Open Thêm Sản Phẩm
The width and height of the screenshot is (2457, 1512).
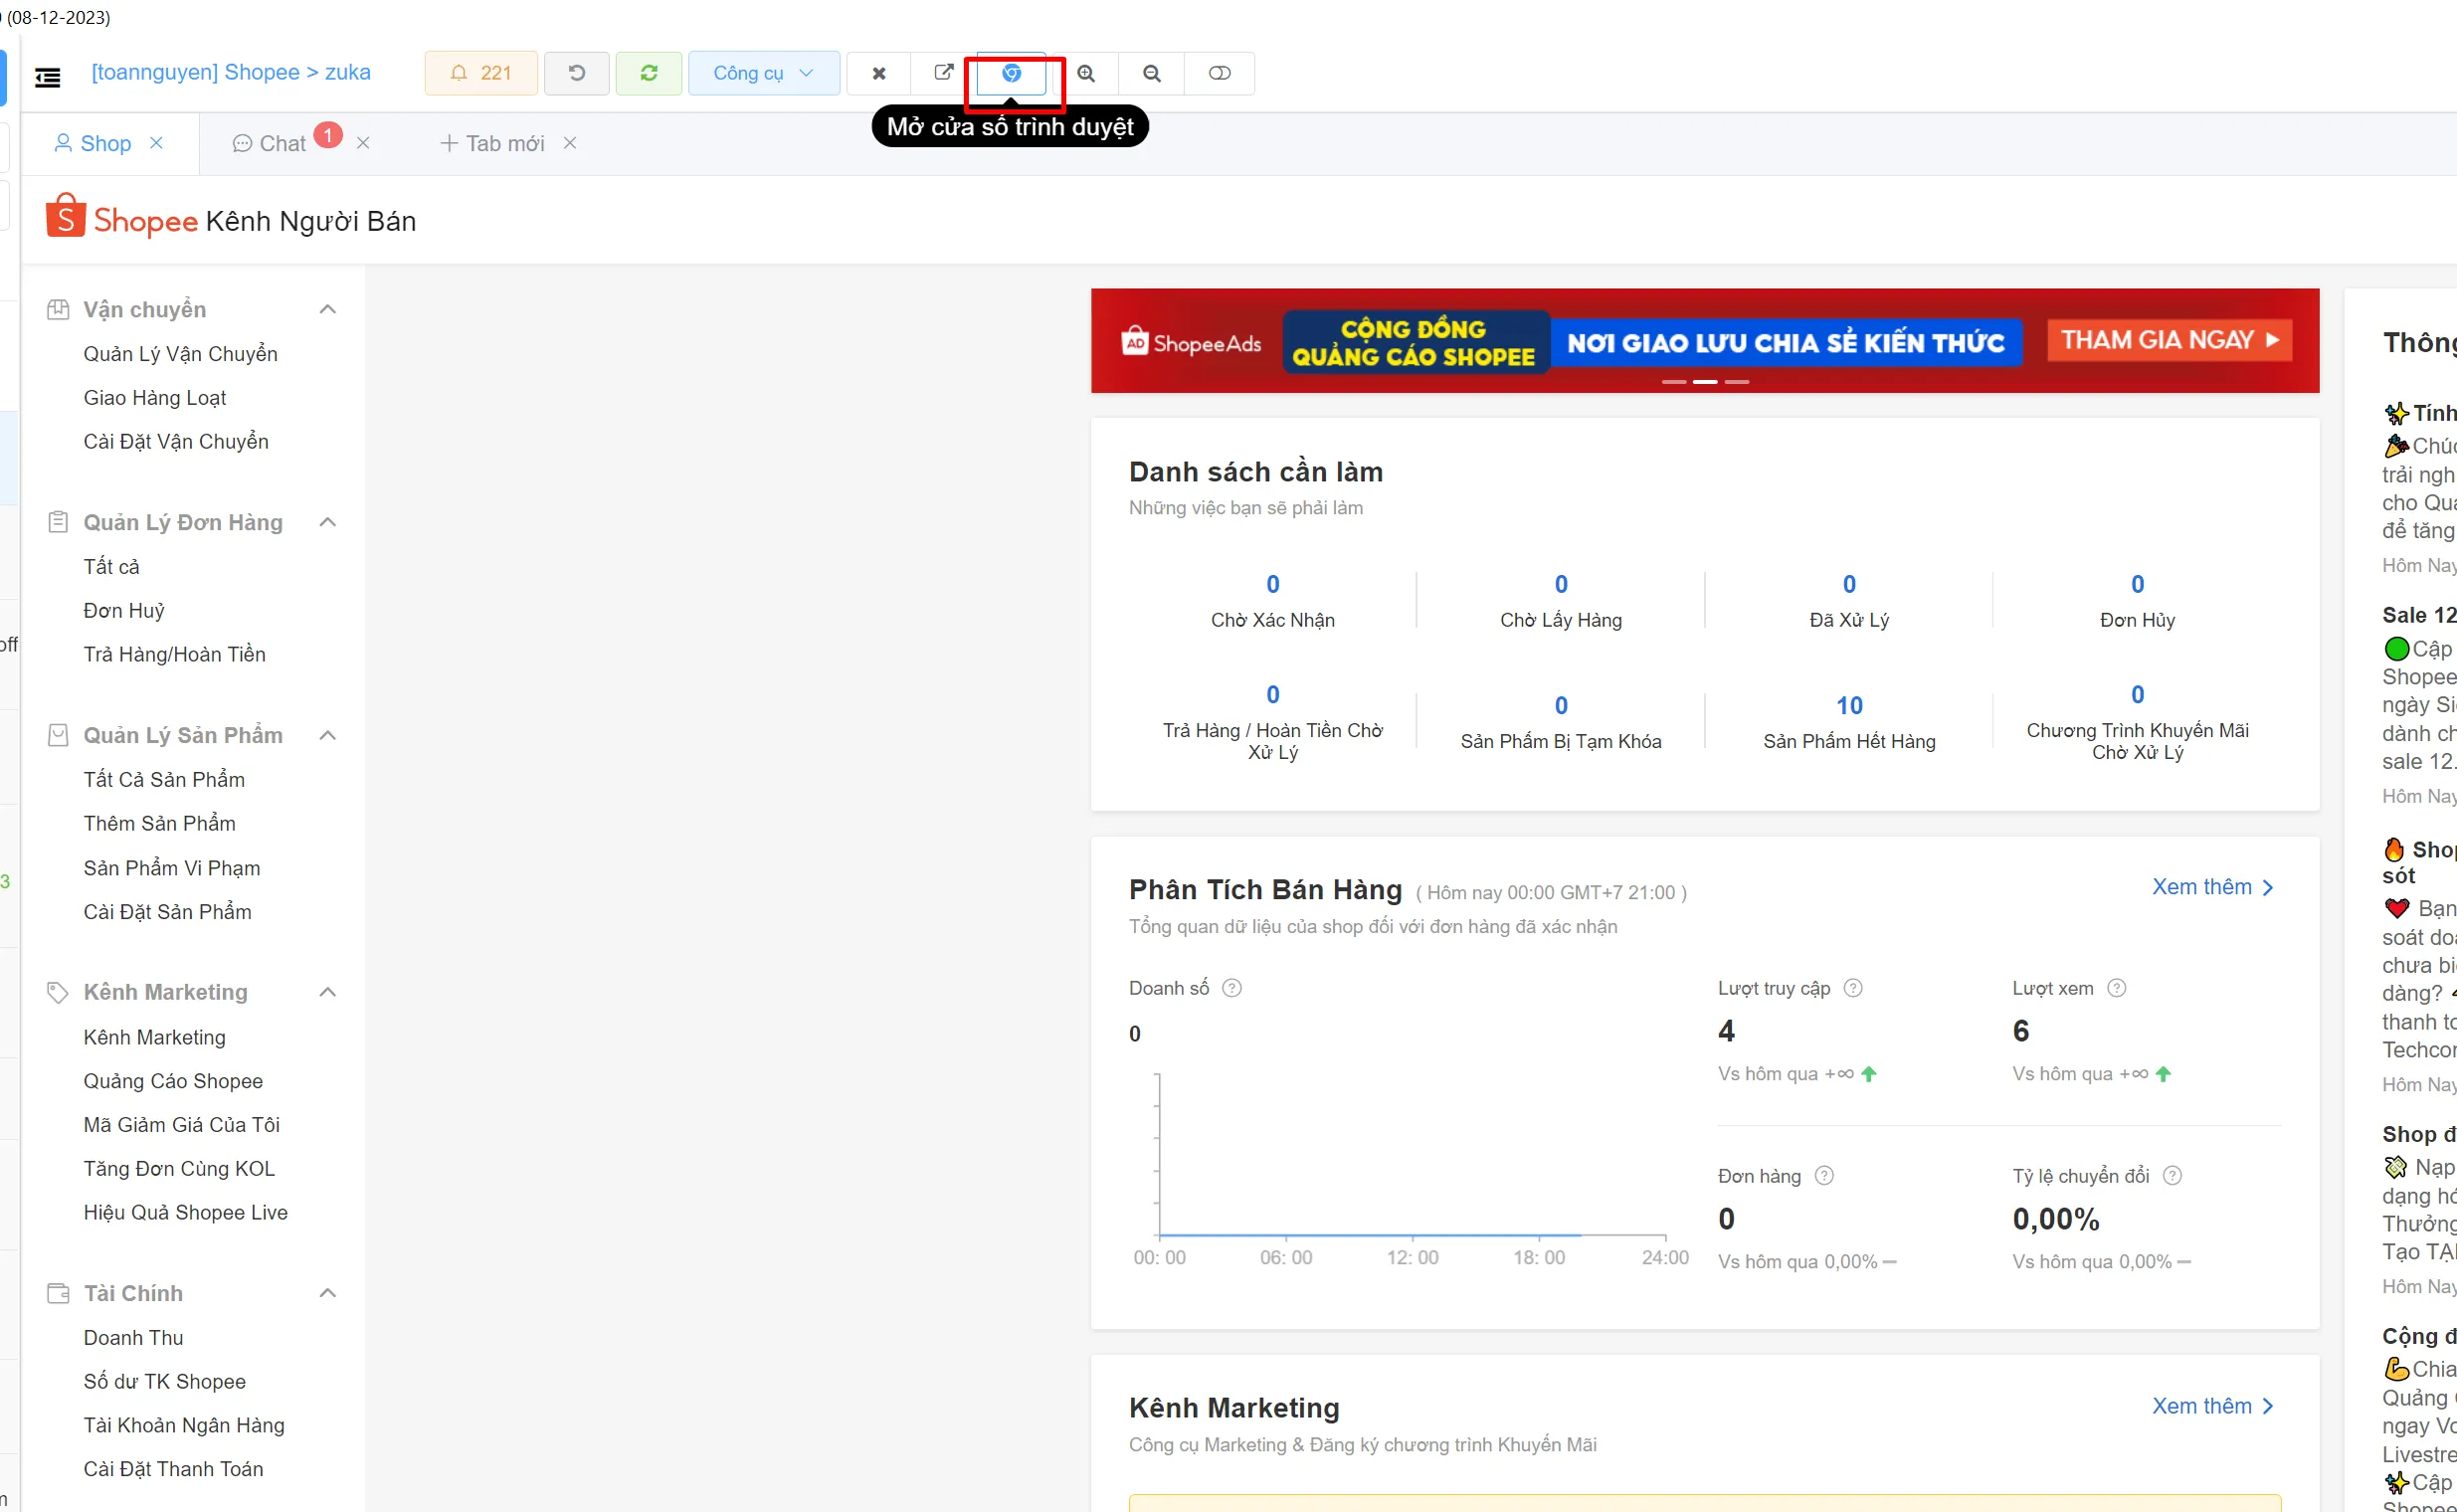coord(160,823)
